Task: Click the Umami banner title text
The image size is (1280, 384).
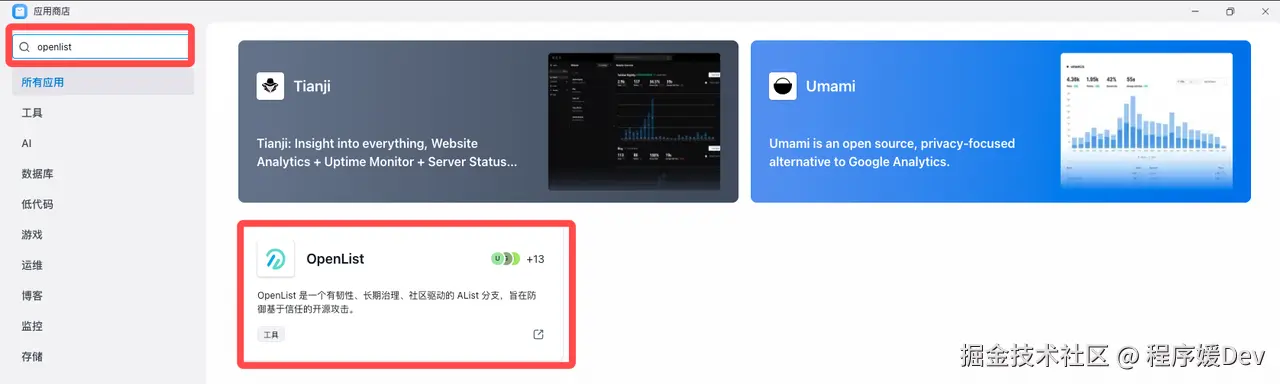Action: 831,86
